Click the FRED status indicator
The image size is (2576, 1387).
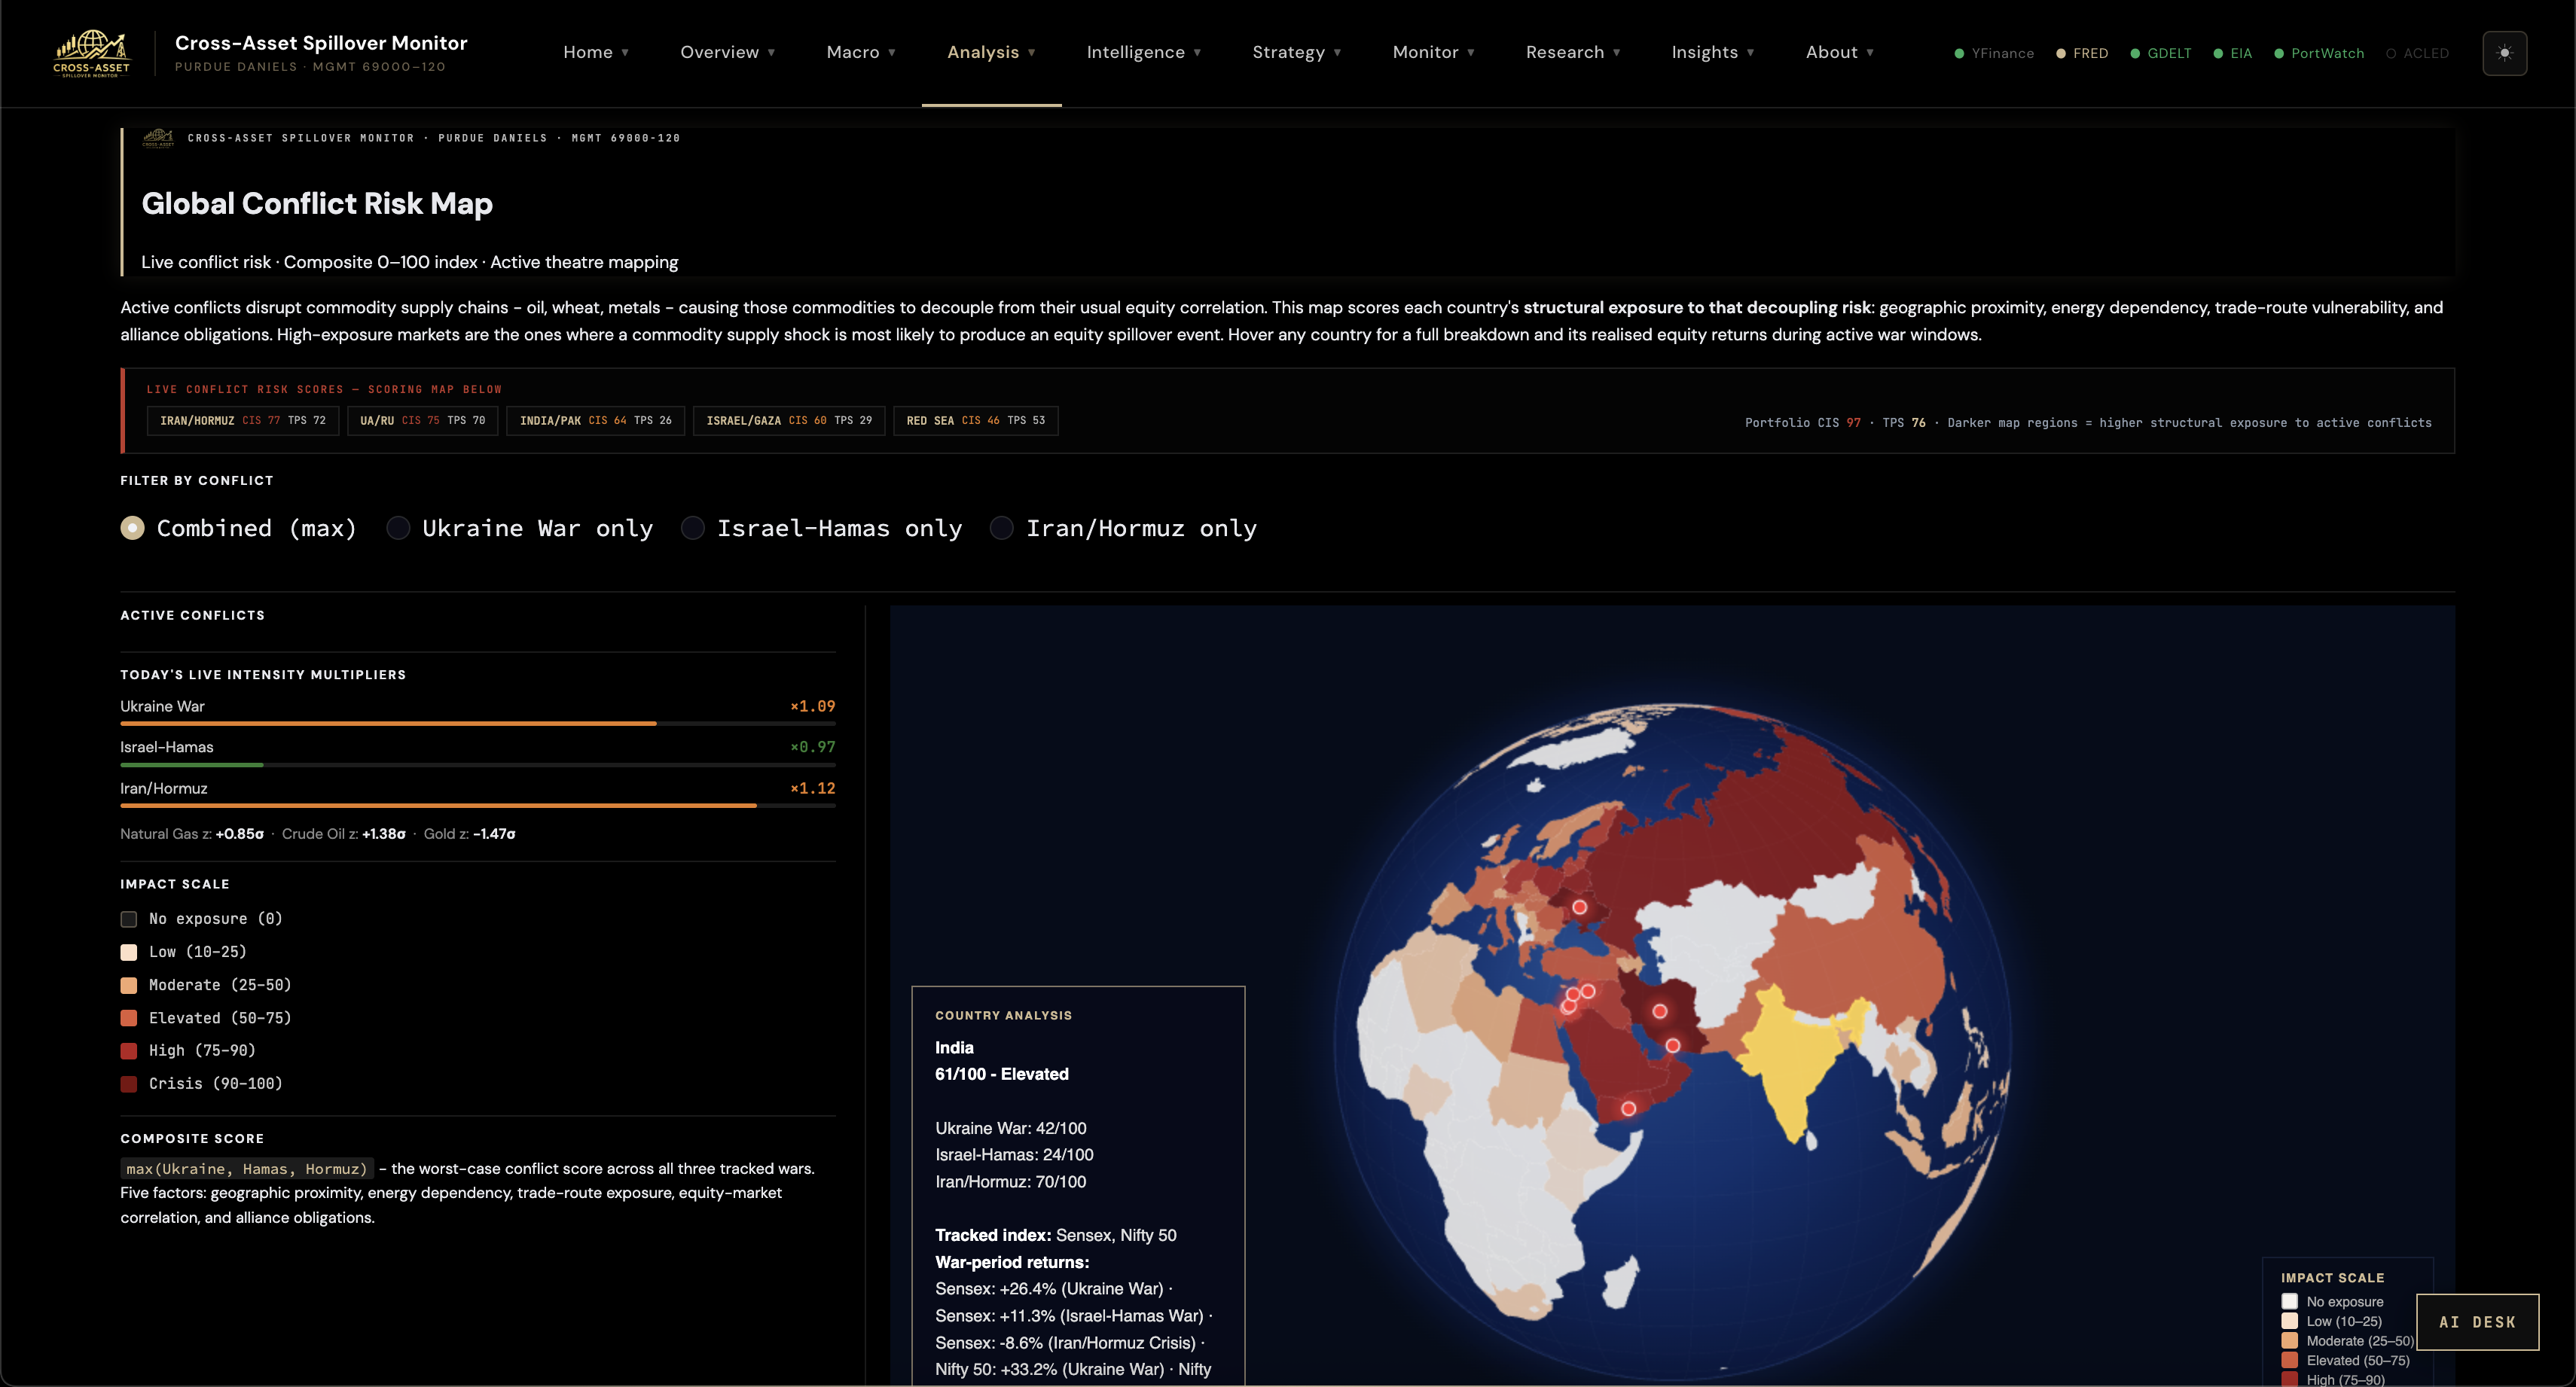(x=2082, y=53)
